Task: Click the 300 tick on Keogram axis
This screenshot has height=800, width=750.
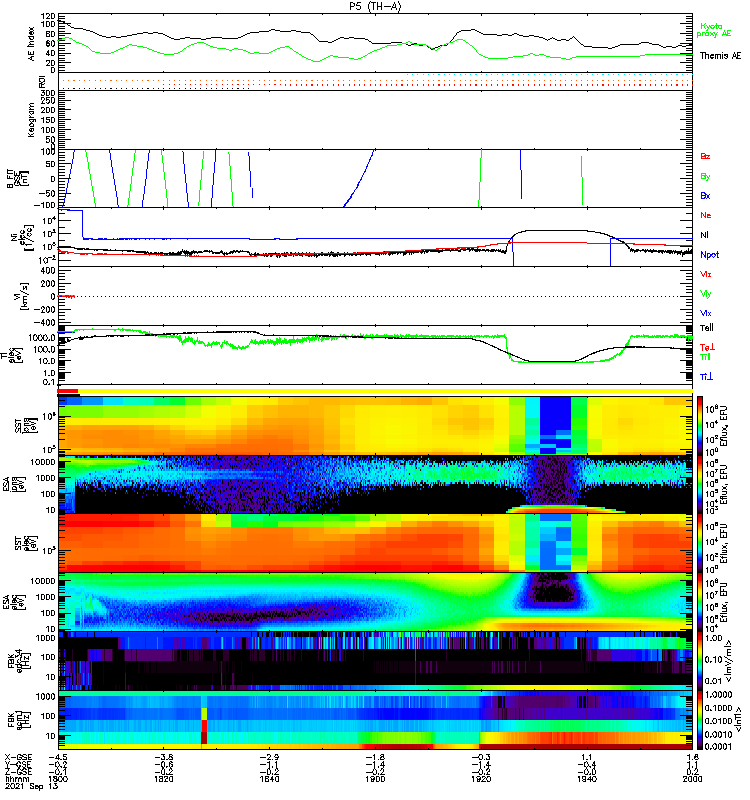Action: coord(48,93)
